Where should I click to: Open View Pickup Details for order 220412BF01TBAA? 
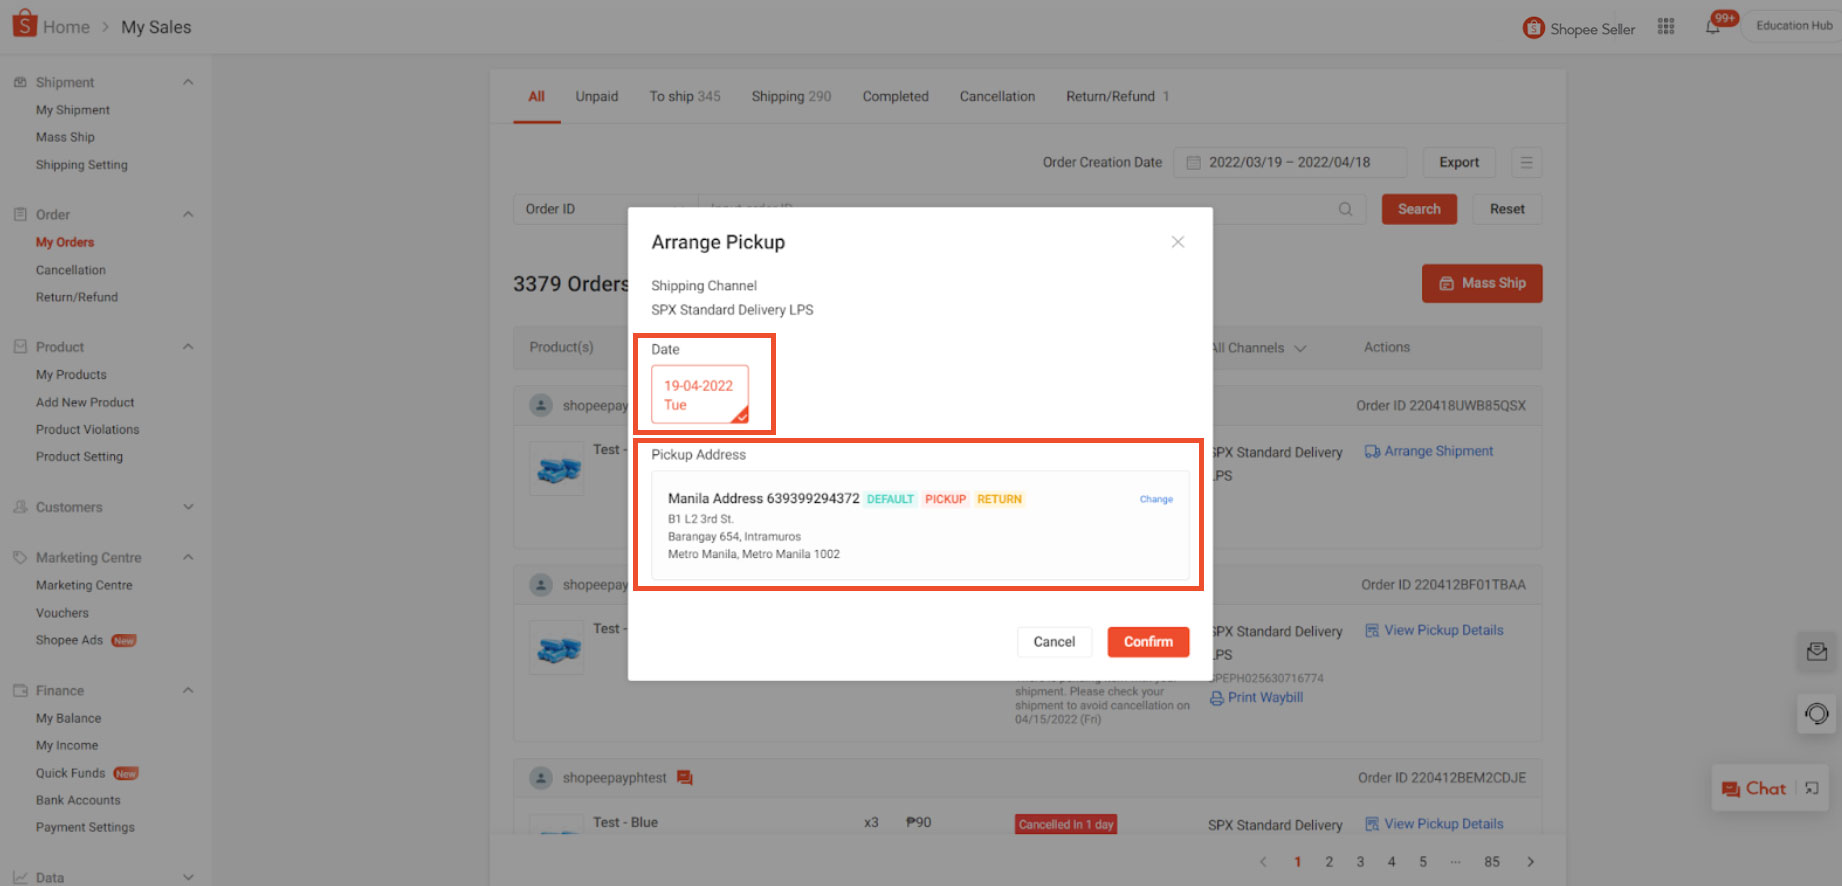1435,630
